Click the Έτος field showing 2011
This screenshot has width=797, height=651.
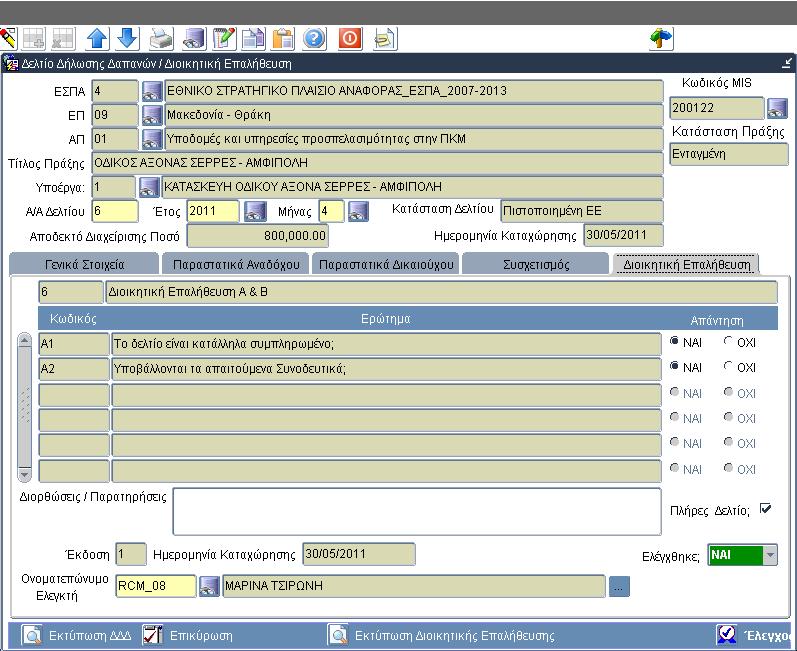pos(213,211)
